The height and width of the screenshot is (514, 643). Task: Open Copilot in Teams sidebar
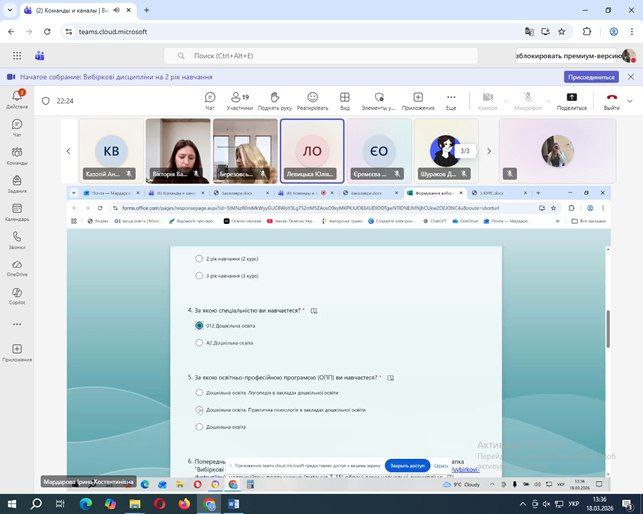coord(17,293)
